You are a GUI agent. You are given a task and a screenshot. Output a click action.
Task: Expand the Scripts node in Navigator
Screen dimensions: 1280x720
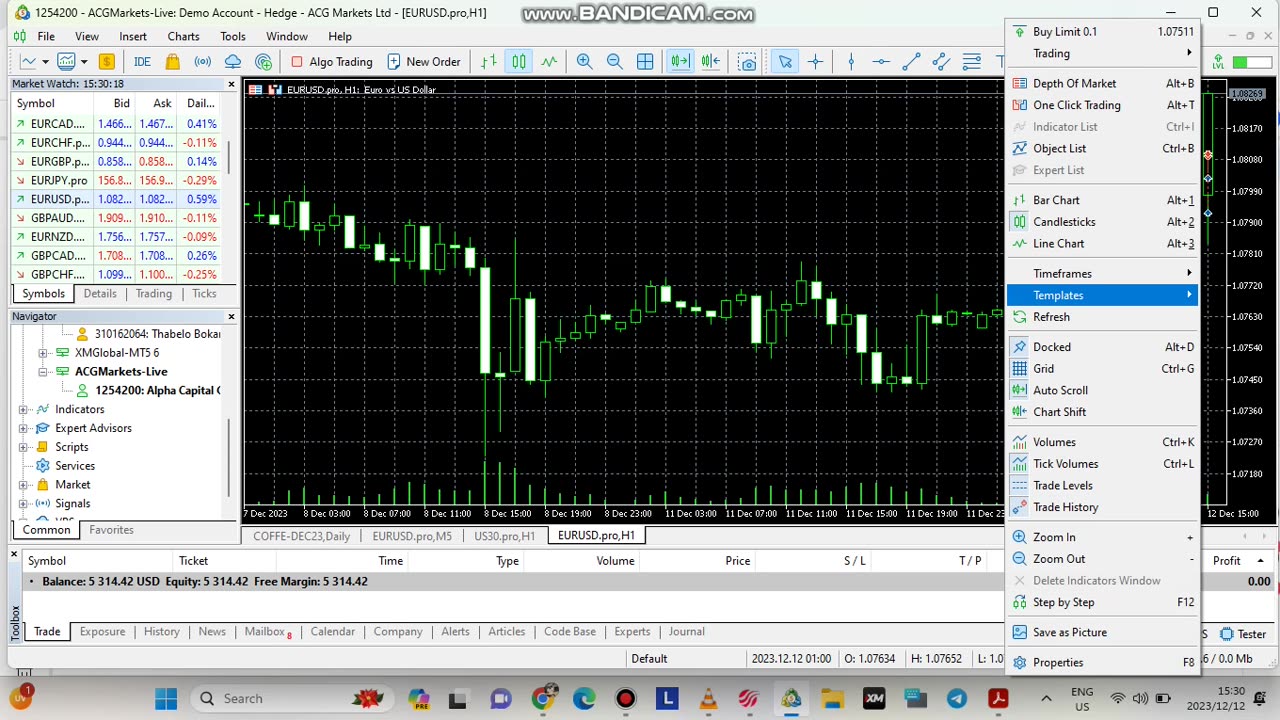(23, 447)
